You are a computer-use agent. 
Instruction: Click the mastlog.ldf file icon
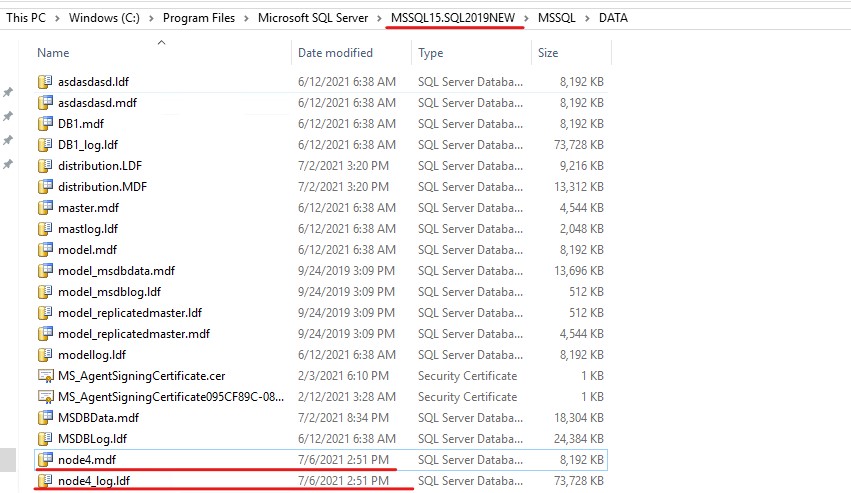pyautogui.click(x=45, y=229)
